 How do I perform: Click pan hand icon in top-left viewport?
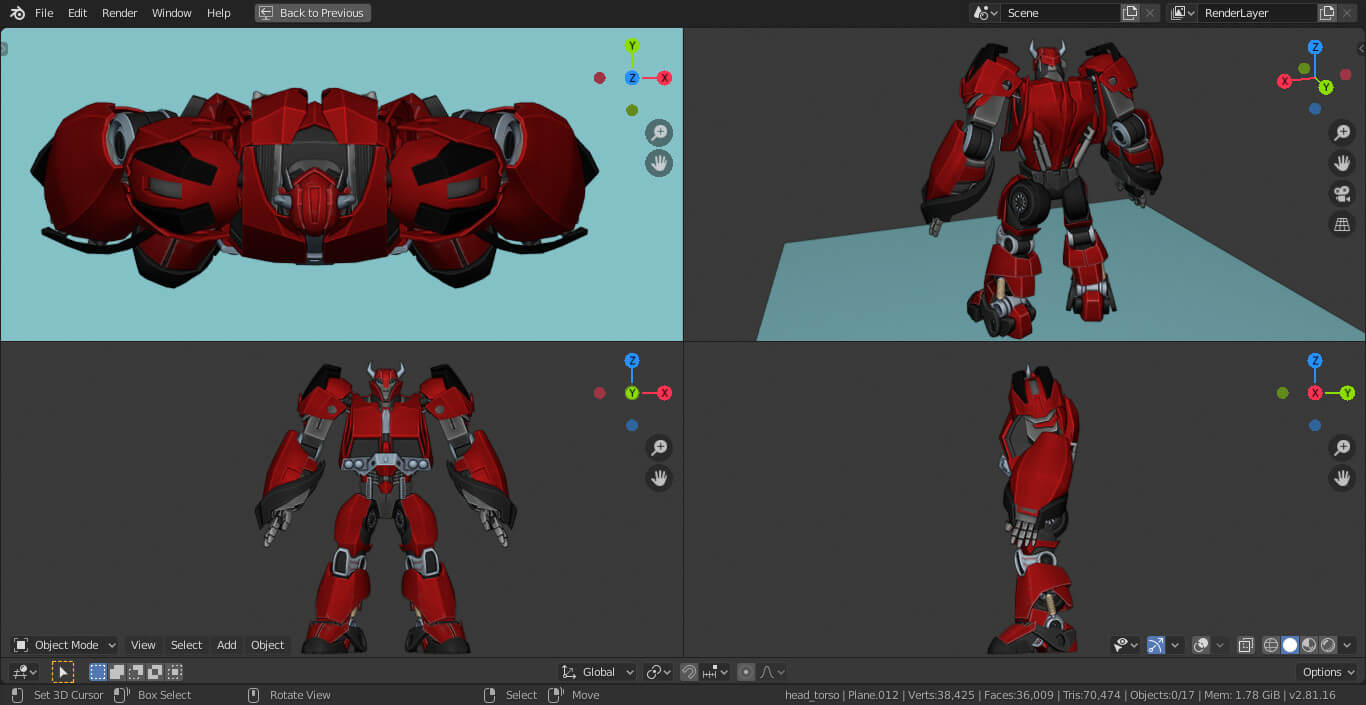tap(659, 164)
